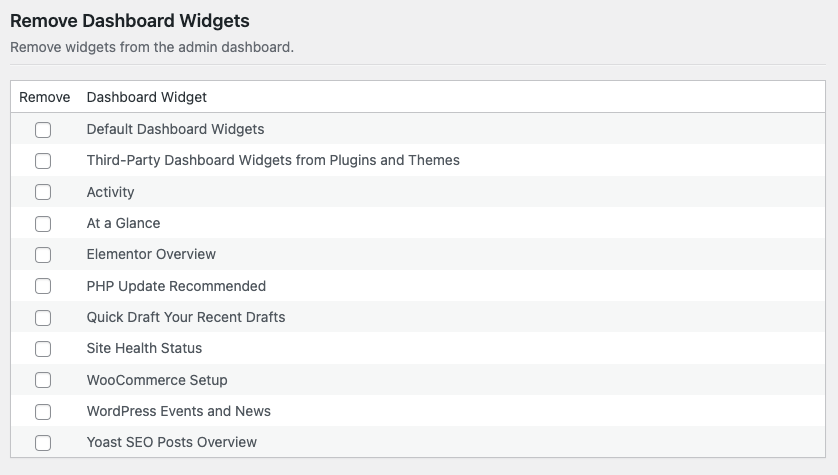Click the Remove Dashboard Widgets heading
838x475 pixels.
click(x=130, y=21)
